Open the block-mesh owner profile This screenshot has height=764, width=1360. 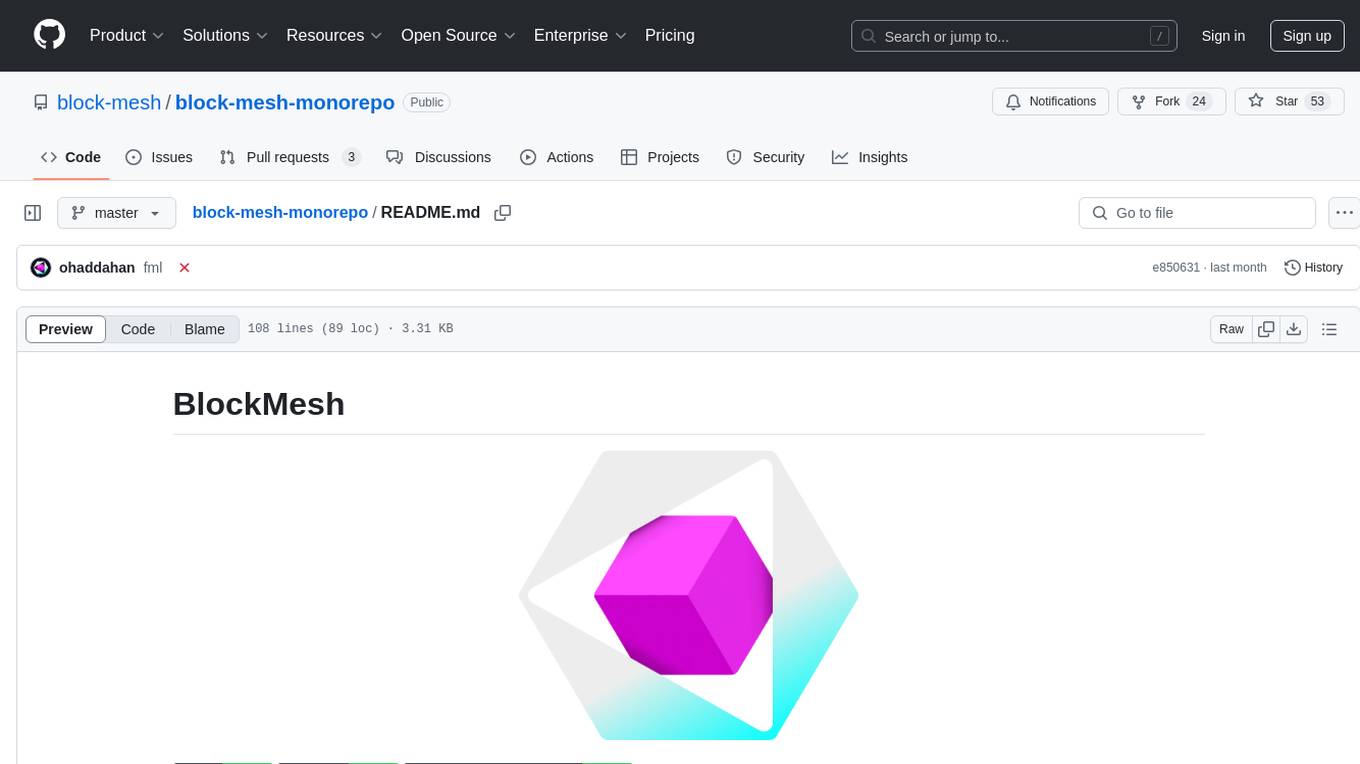[x=109, y=102]
